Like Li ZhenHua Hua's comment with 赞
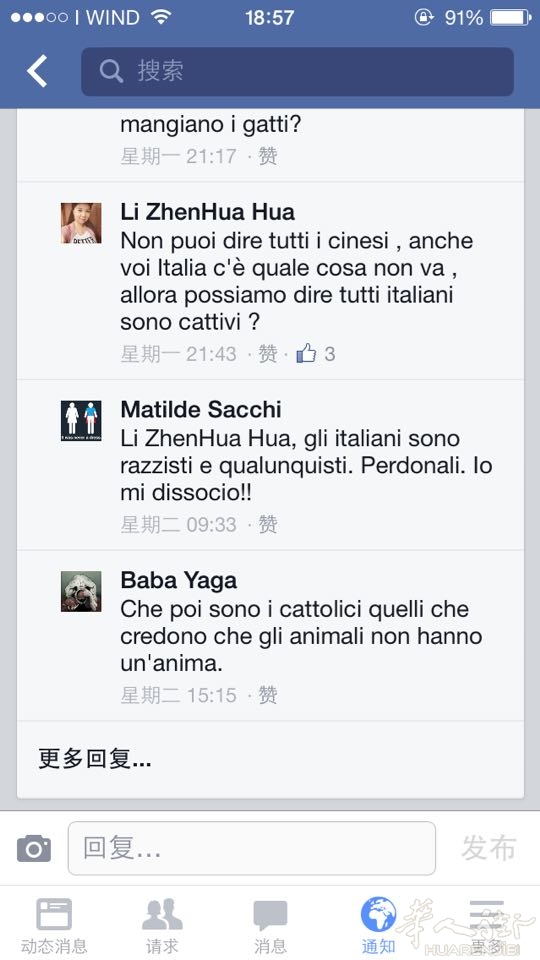Viewport: 540px width, 960px height. click(268, 353)
